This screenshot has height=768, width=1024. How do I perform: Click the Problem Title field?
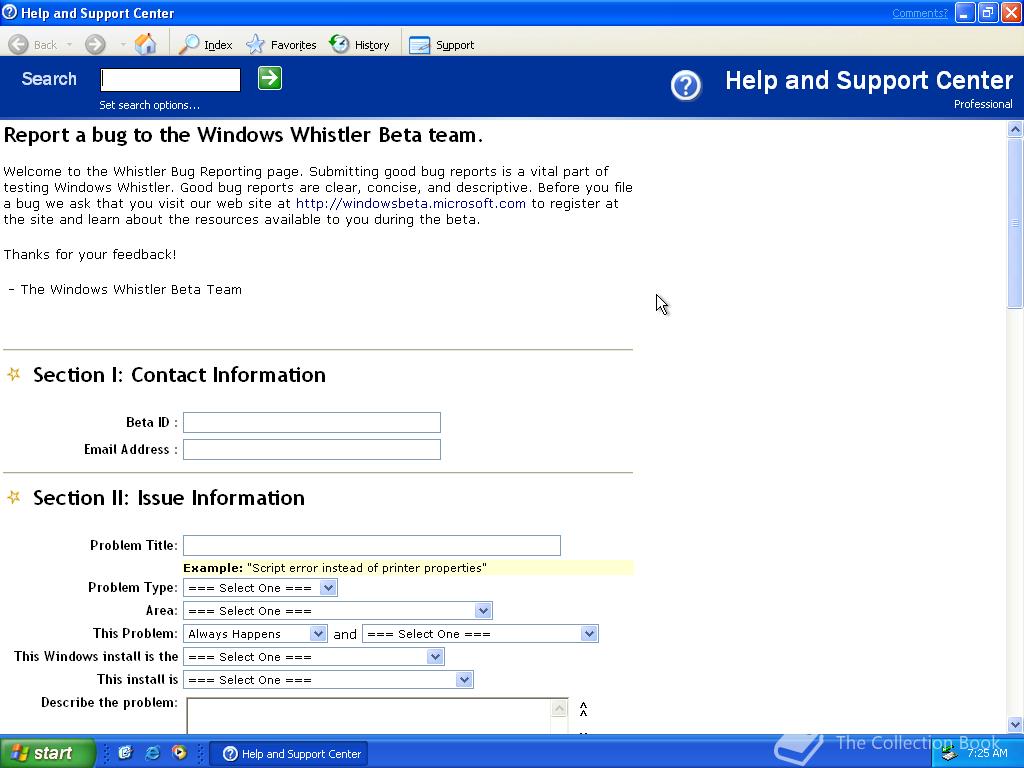pyautogui.click(x=372, y=545)
